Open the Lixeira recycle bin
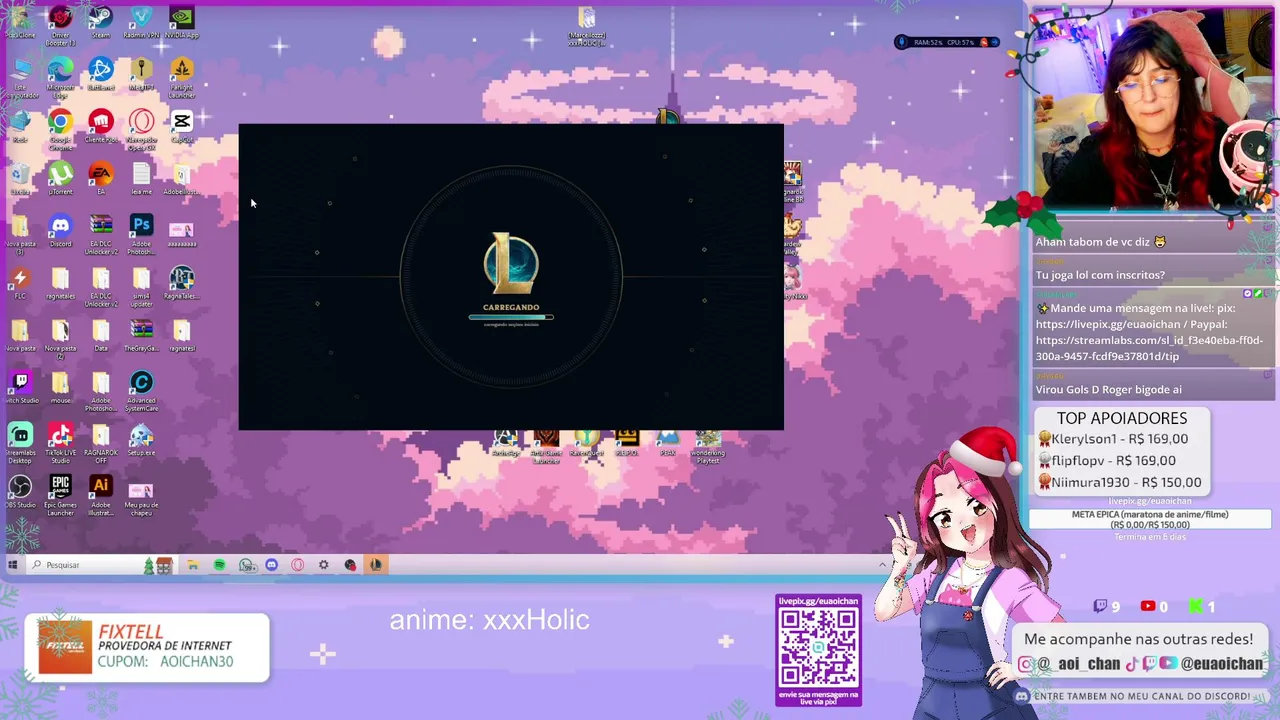The image size is (1280, 720). (20, 179)
